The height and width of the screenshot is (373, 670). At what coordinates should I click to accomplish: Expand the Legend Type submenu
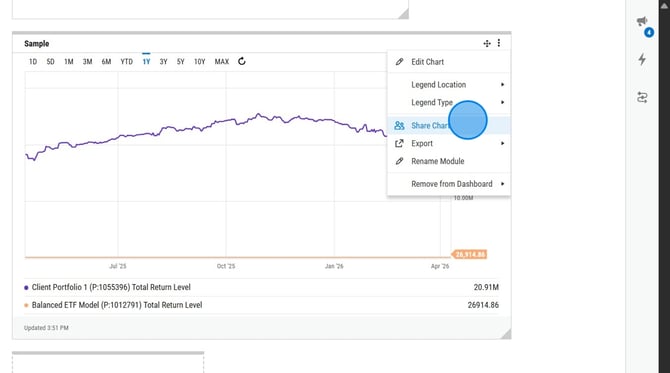pyautogui.click(x=449, y=103)
